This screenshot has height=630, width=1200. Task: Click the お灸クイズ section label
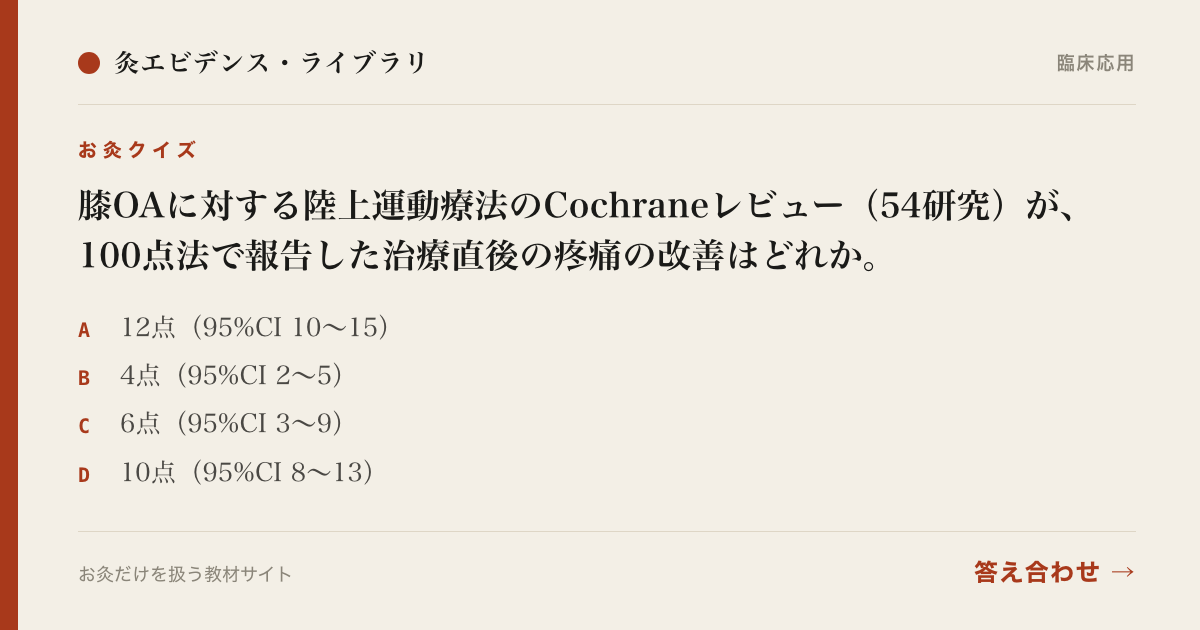click(137, 150)
